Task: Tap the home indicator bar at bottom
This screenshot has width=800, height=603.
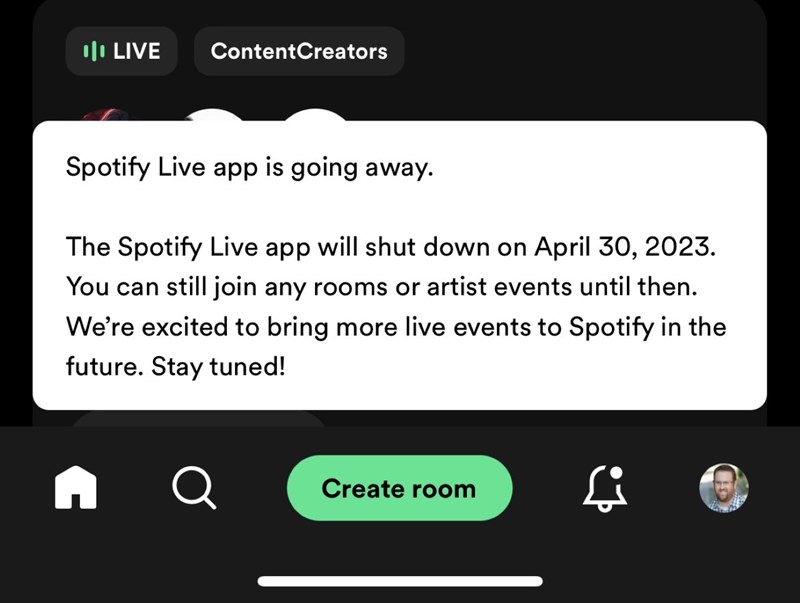Action: tap(399, 580)
